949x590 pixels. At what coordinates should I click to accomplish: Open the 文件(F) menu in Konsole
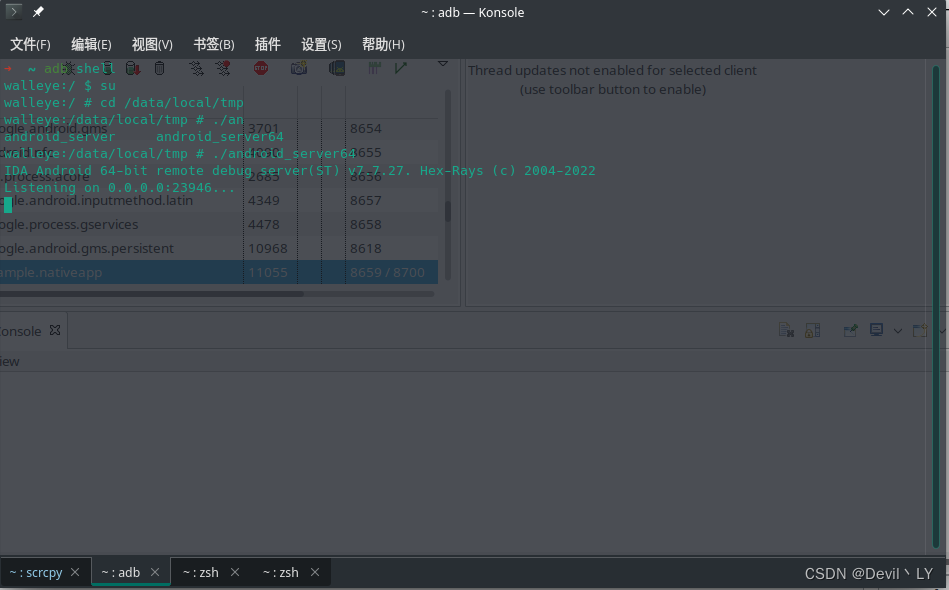[30, 44]
